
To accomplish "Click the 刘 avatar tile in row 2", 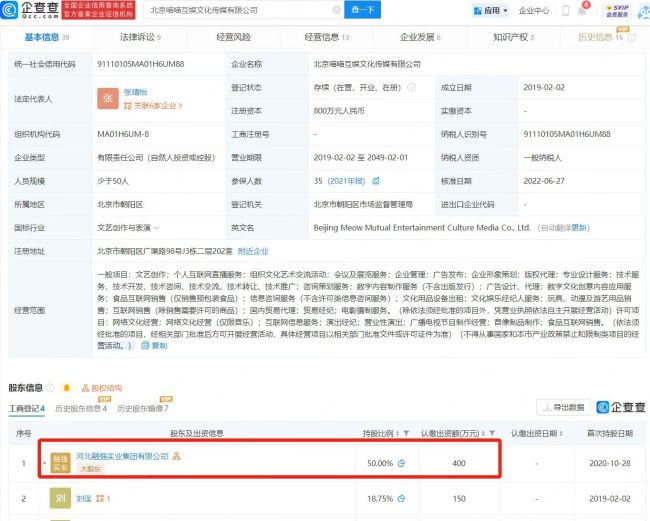I will (x=60, y=499).
